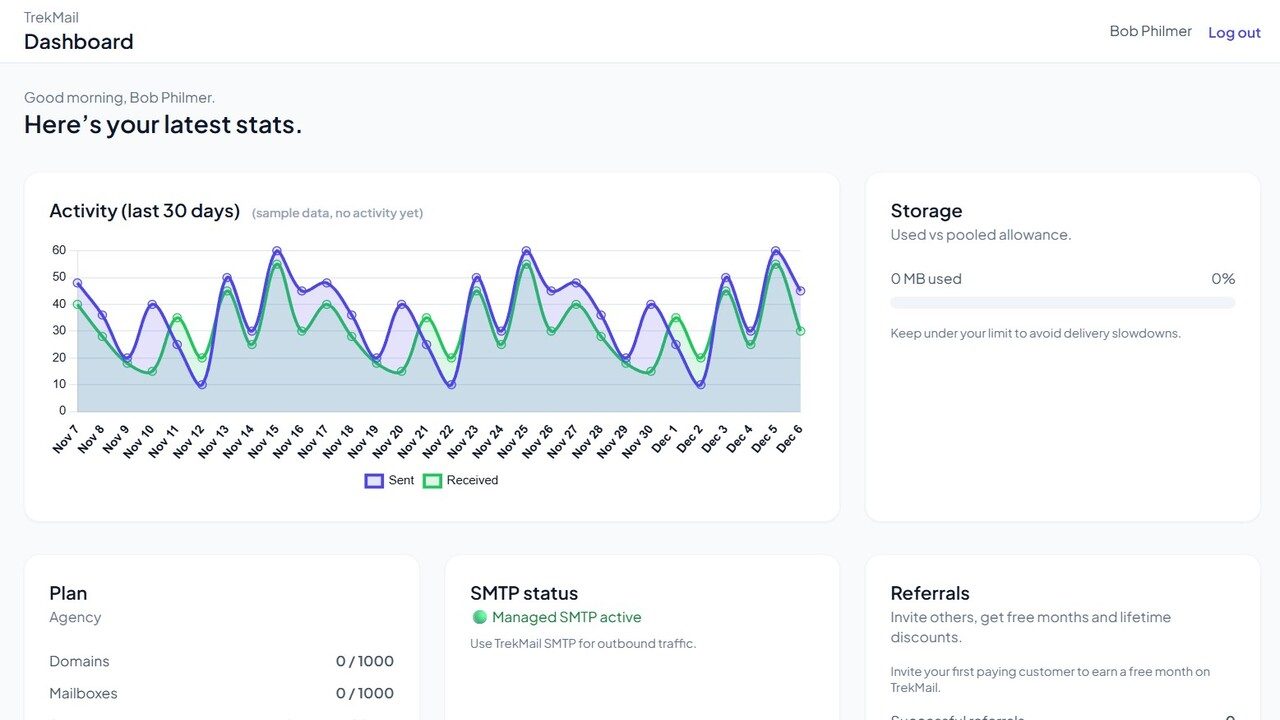1280x720 pixels.
Task: Toggle the Received dataset legend swatch
Action: [x=432, y=481]
